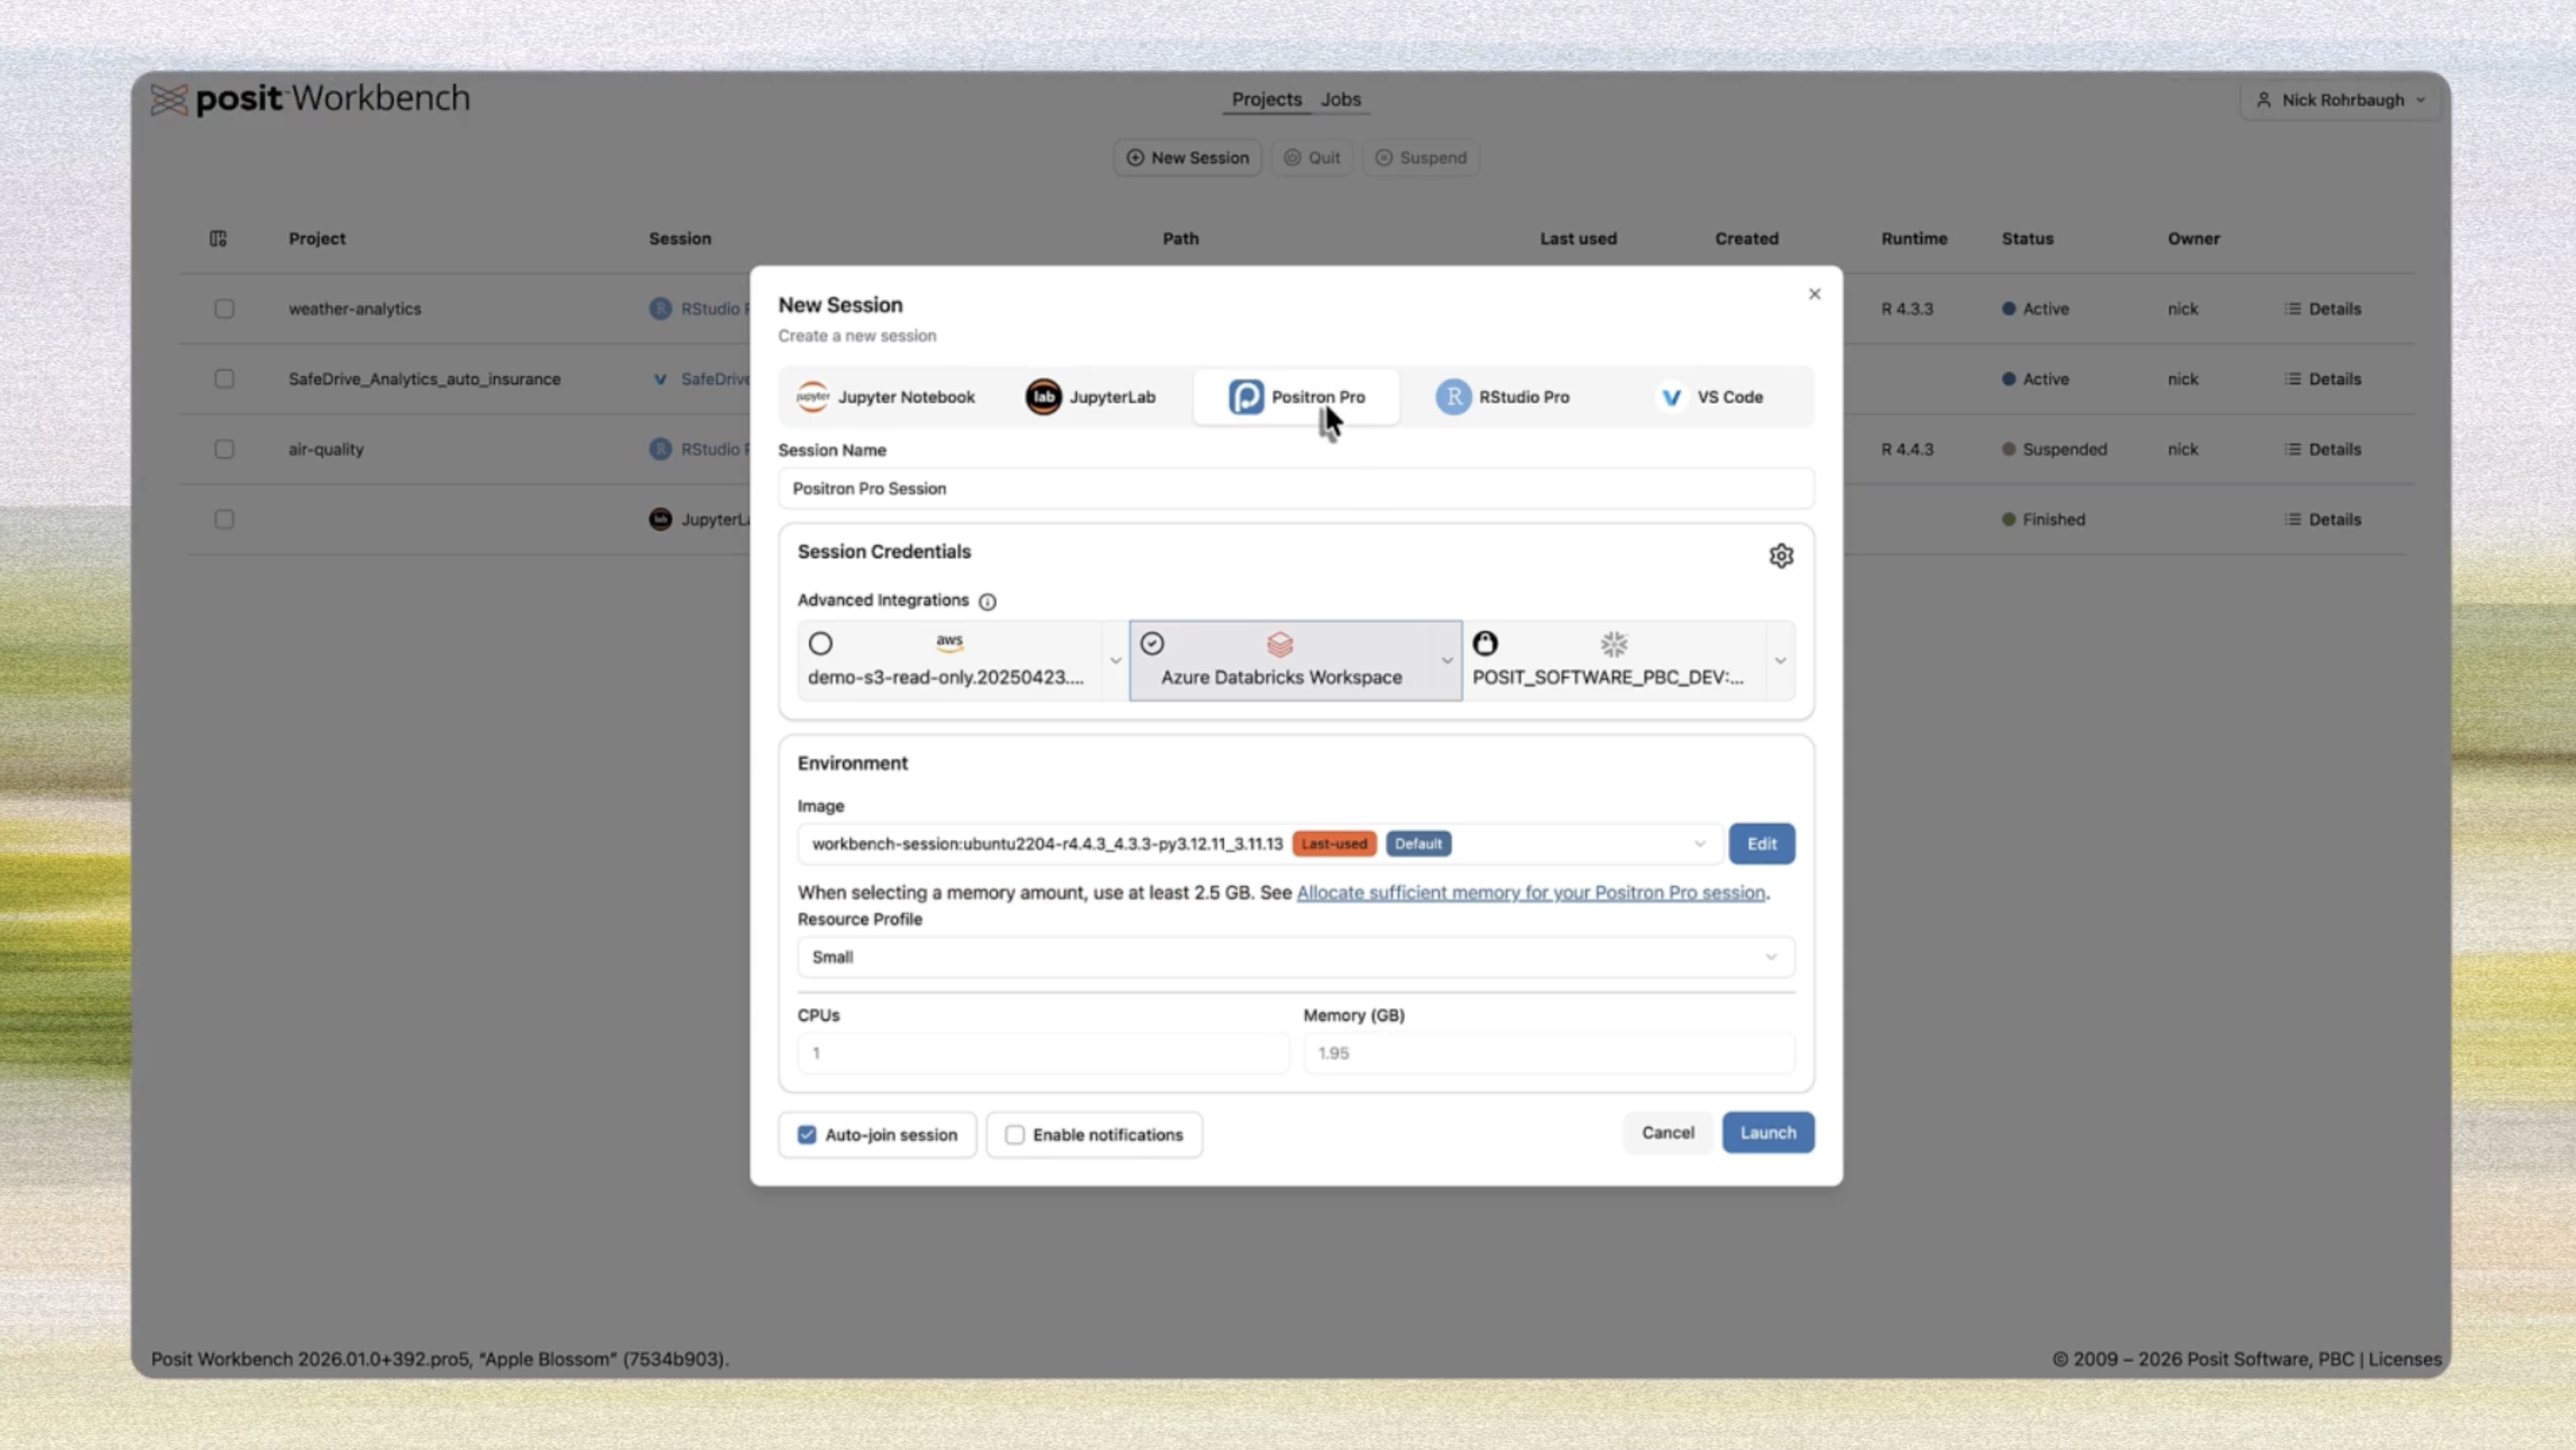The height and width of the screenshot is (1450, 2576).
Task: Select the Jupyter Notebook session type
Action: coord(886,397)
